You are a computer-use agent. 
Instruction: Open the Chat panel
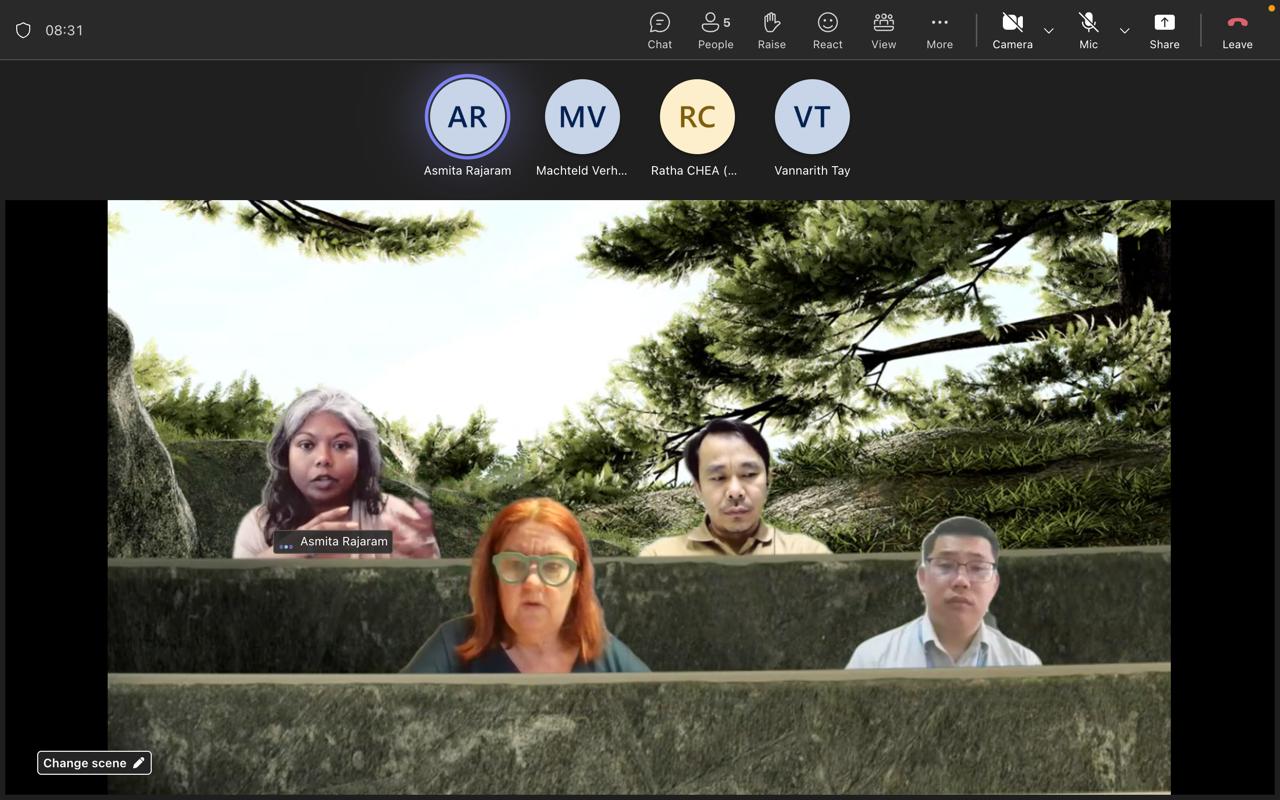[x=659, y=30]
